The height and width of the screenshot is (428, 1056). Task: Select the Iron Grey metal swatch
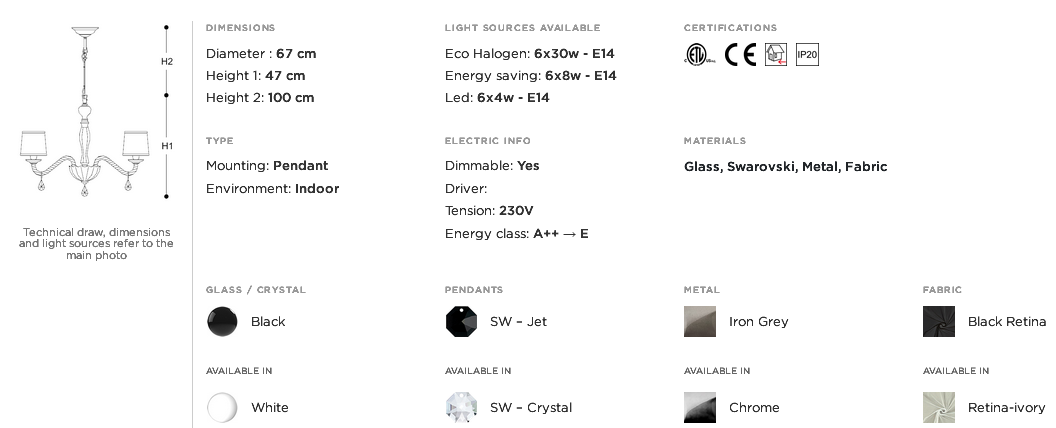coord(700,322)
